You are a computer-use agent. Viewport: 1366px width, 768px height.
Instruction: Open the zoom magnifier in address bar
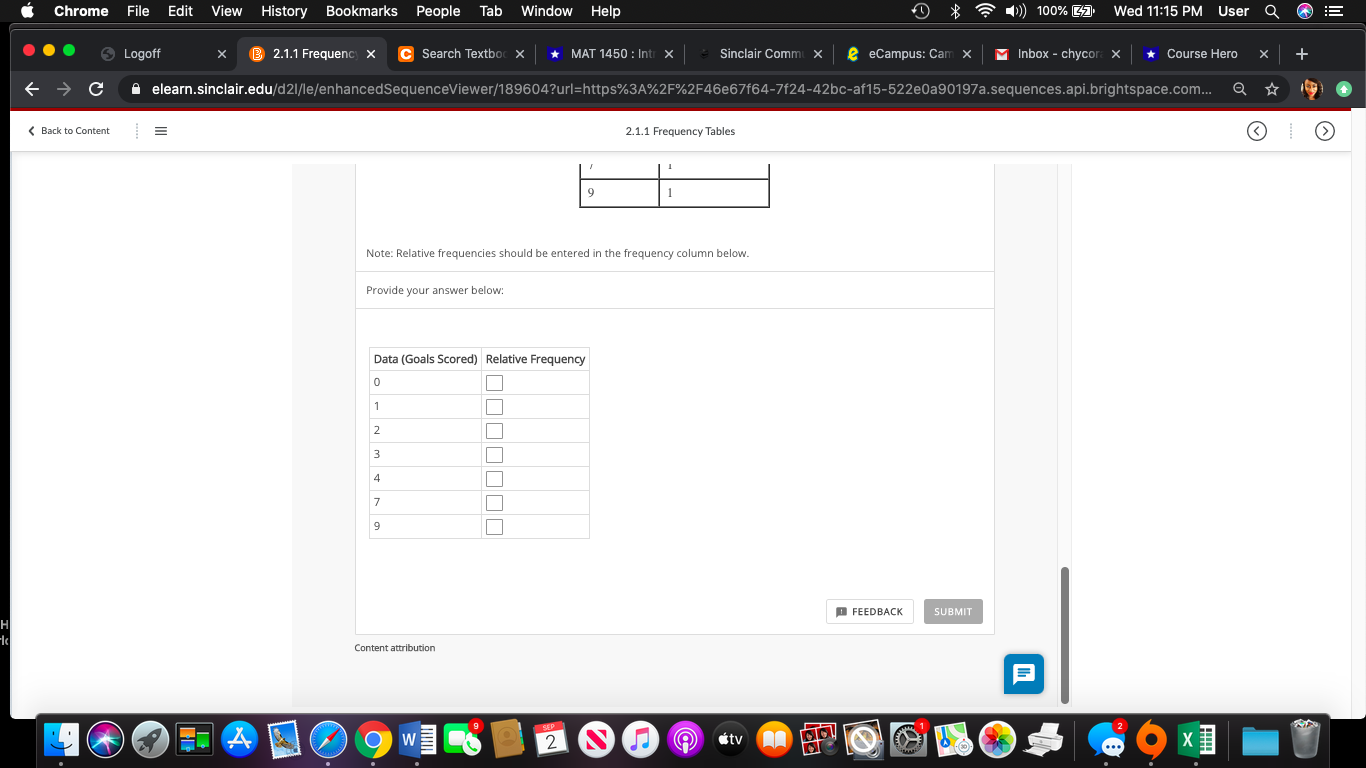tap(1240, 89)
